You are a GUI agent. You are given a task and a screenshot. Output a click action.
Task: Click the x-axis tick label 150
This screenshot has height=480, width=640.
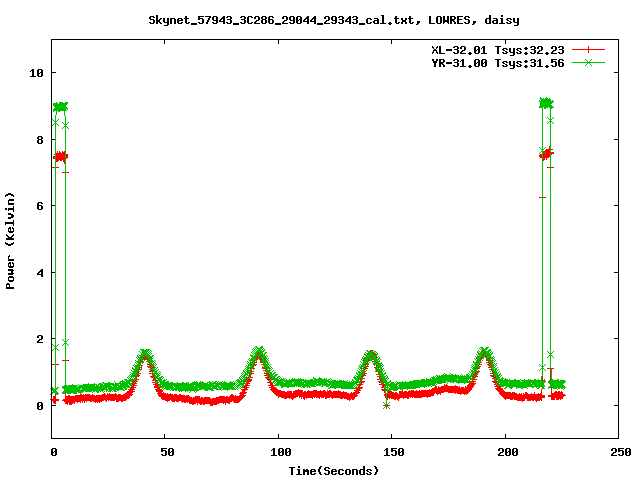tap(393, 452)
